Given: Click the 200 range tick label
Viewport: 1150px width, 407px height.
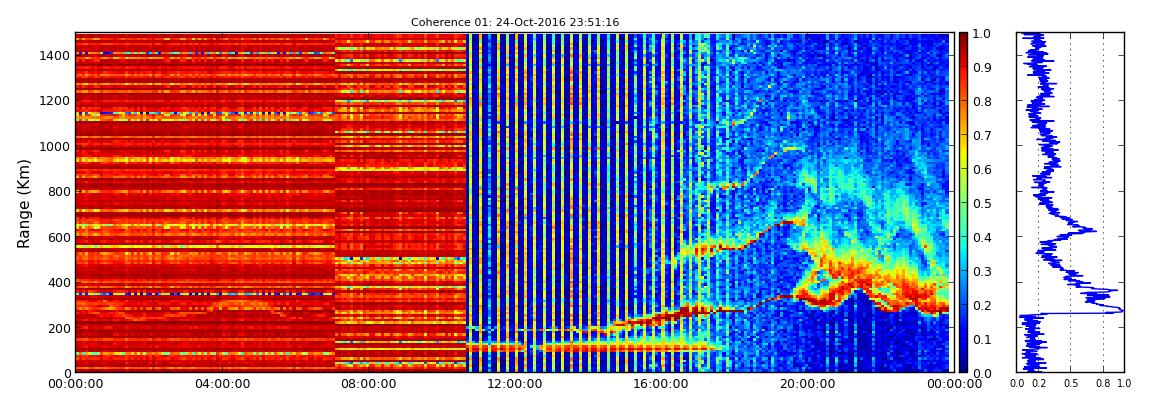Looking at the screenshot, I should pyautogui.click(x=59, y=328).
